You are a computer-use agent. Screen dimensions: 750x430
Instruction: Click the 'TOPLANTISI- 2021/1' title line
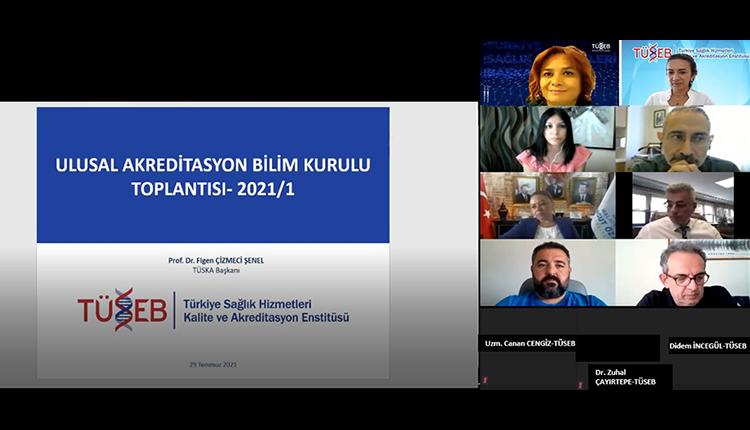[213, 189]
